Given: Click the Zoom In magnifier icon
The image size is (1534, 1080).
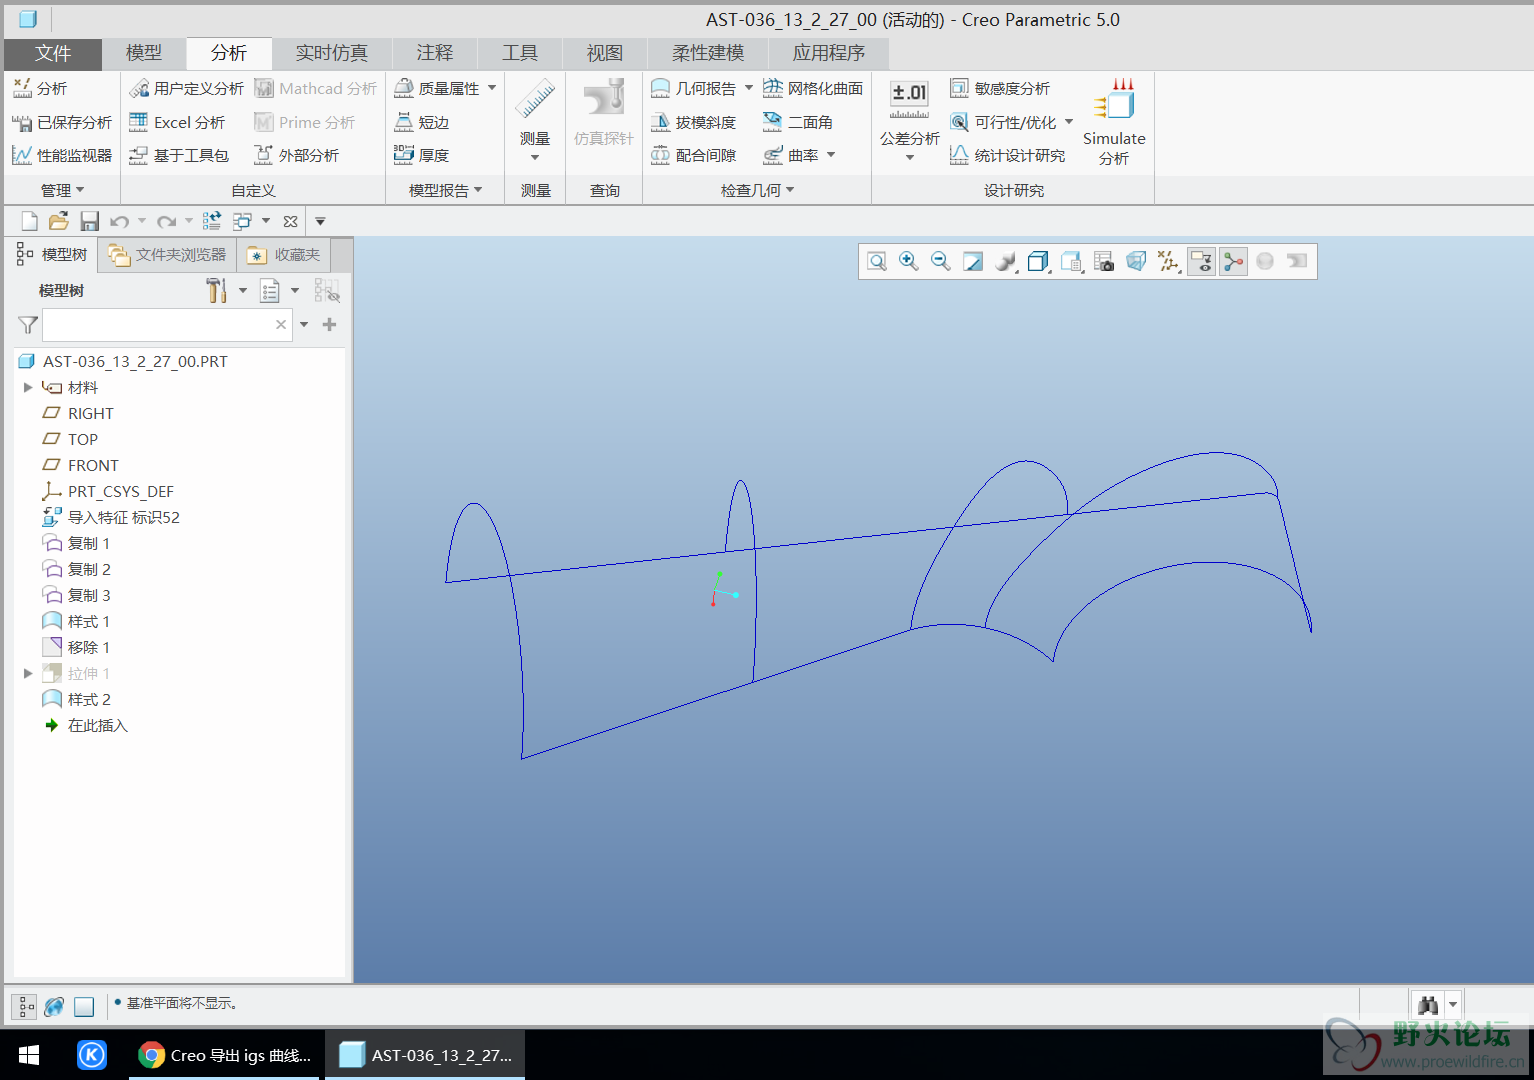Looking at the screenshot, I should point(909,262).
